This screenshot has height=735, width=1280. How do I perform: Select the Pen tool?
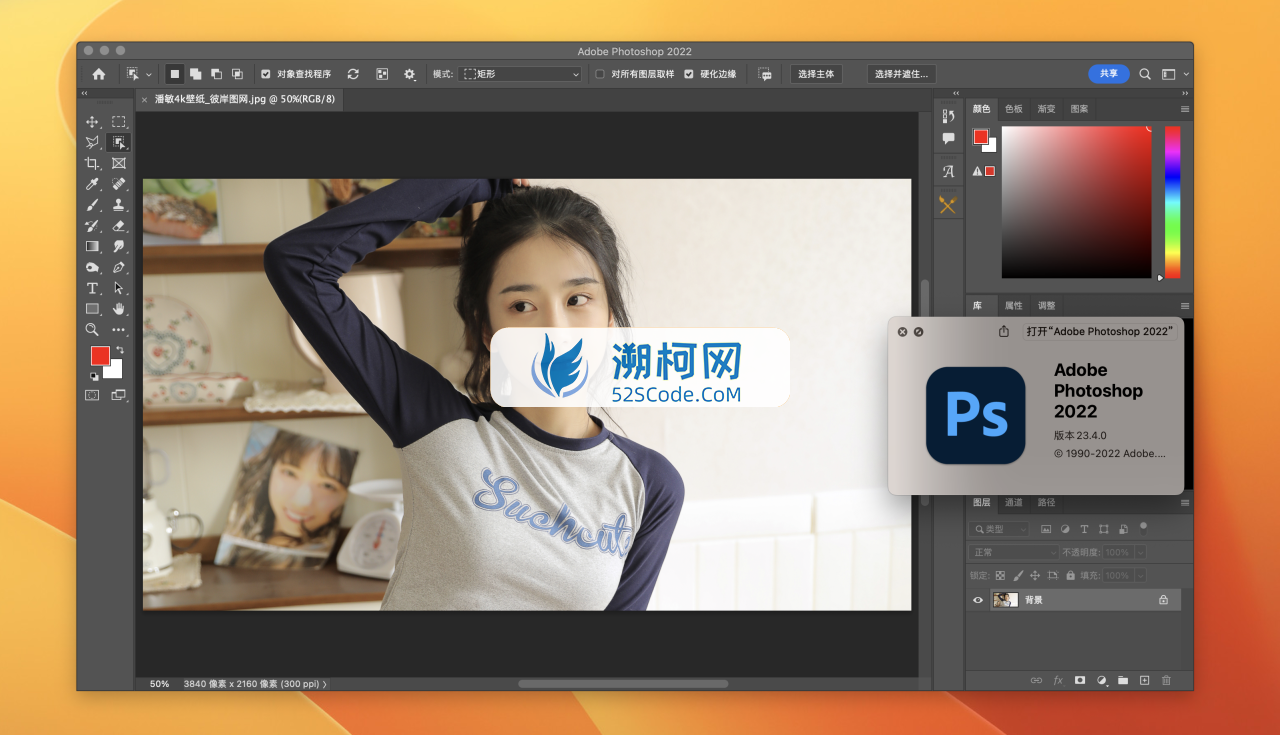click(x=119, y=267)
